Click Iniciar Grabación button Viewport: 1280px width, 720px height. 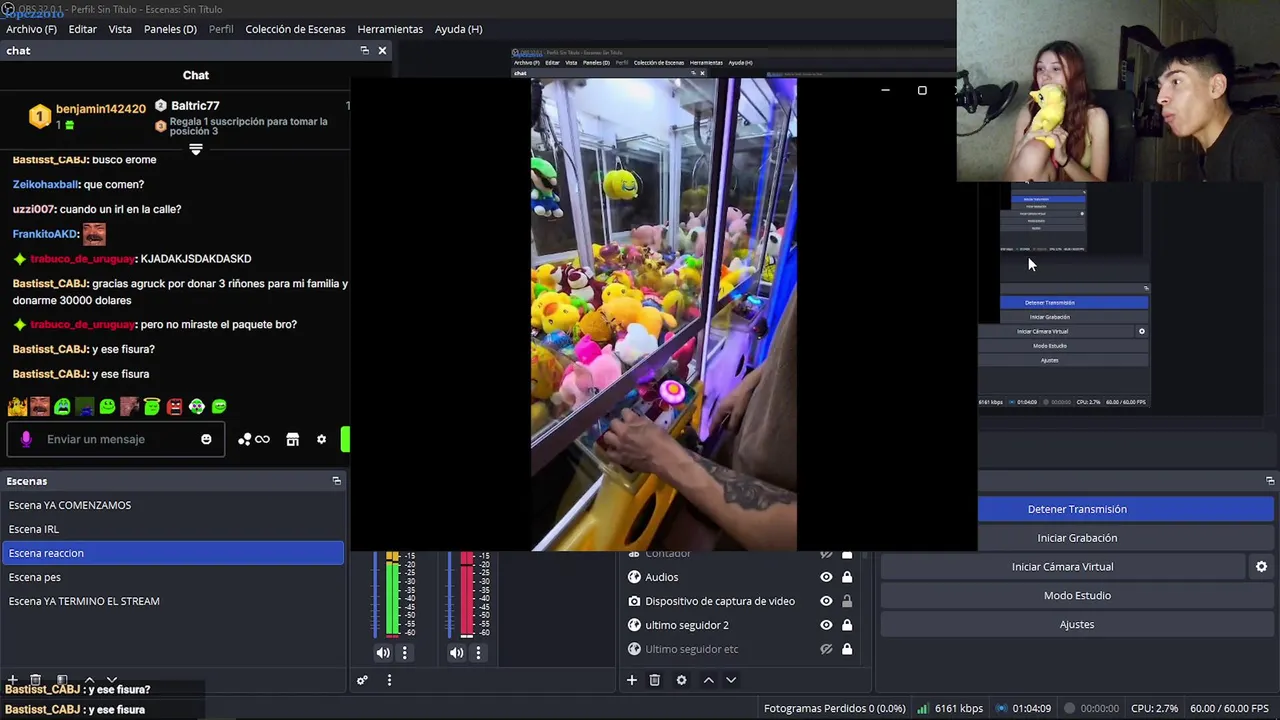click(x=1077, y=538)
